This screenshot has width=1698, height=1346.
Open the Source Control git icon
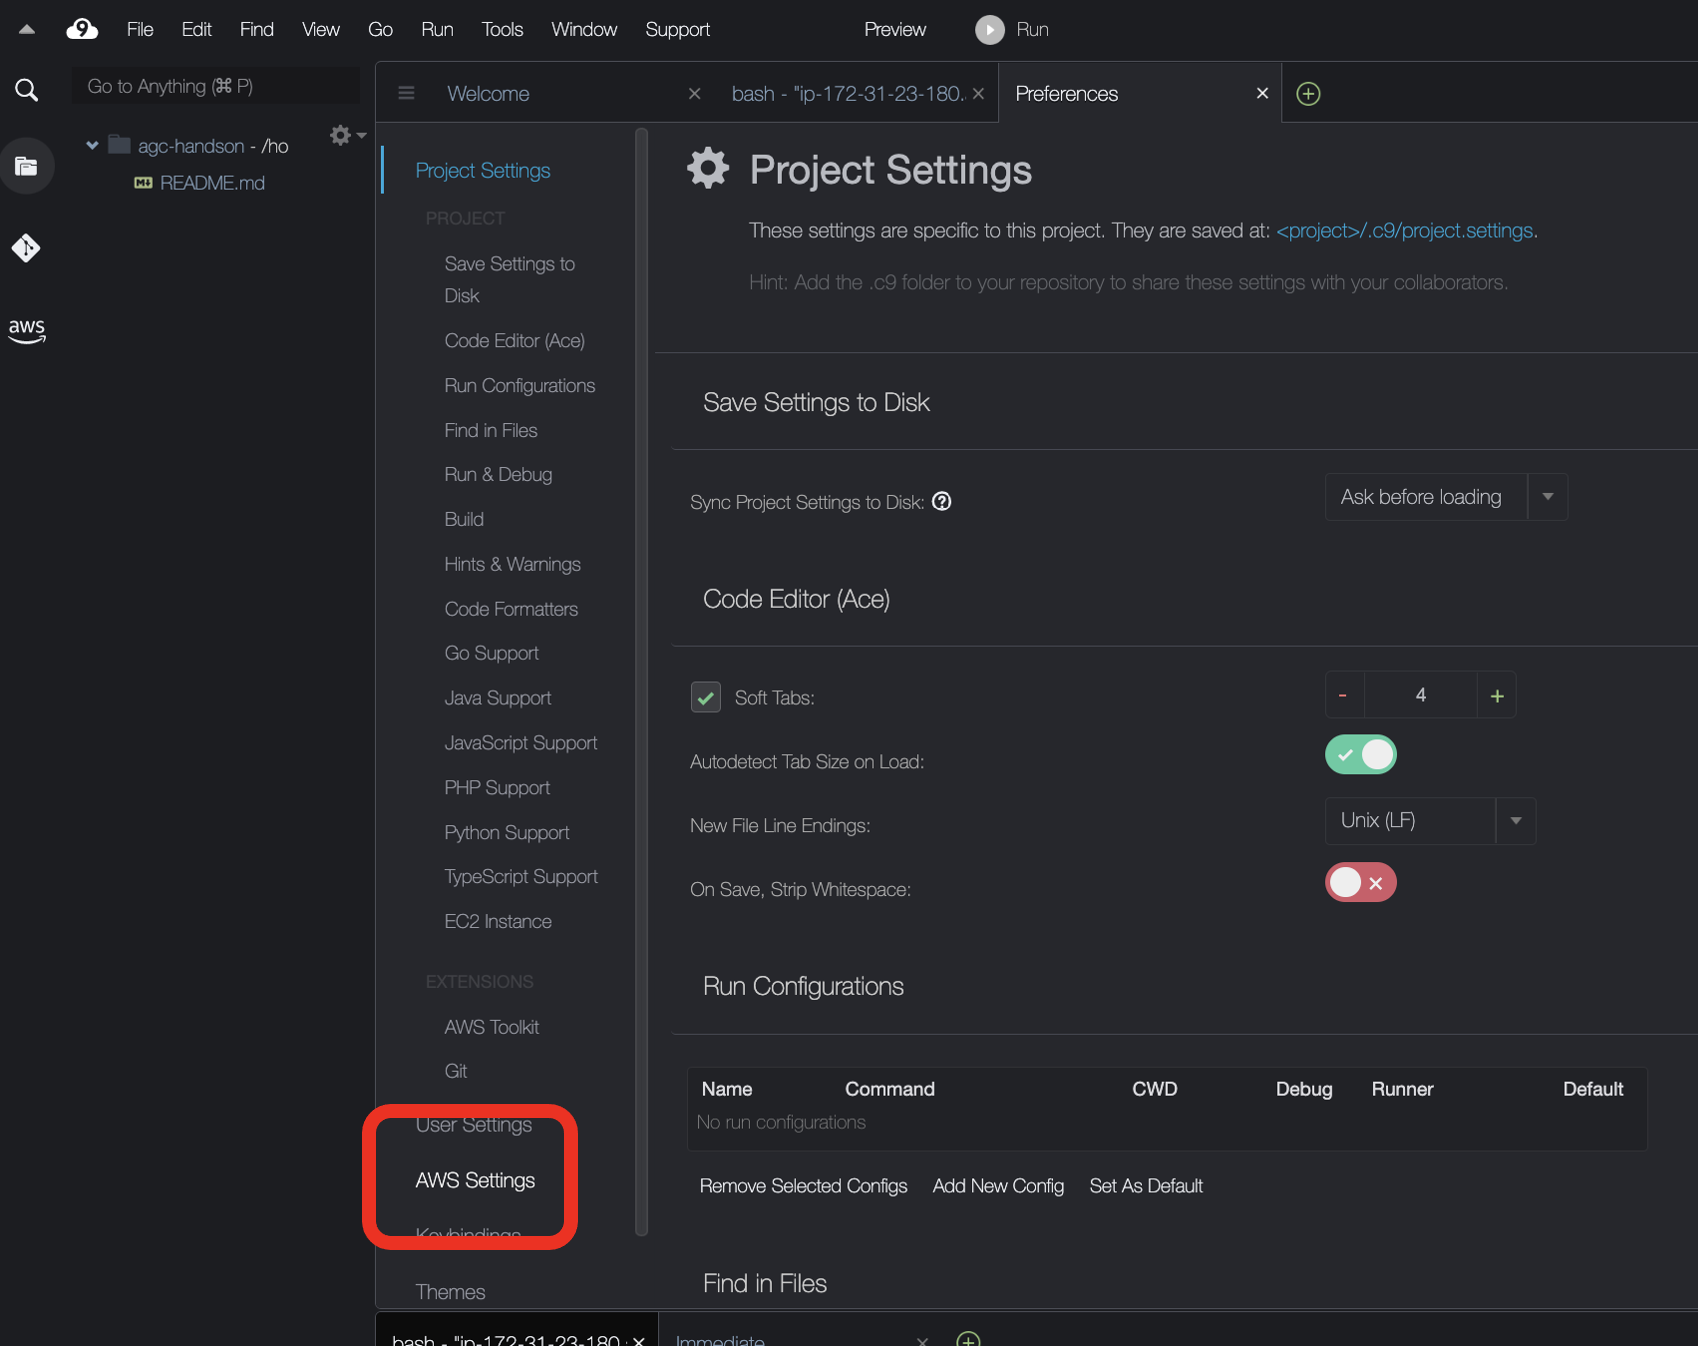(27, 247)
